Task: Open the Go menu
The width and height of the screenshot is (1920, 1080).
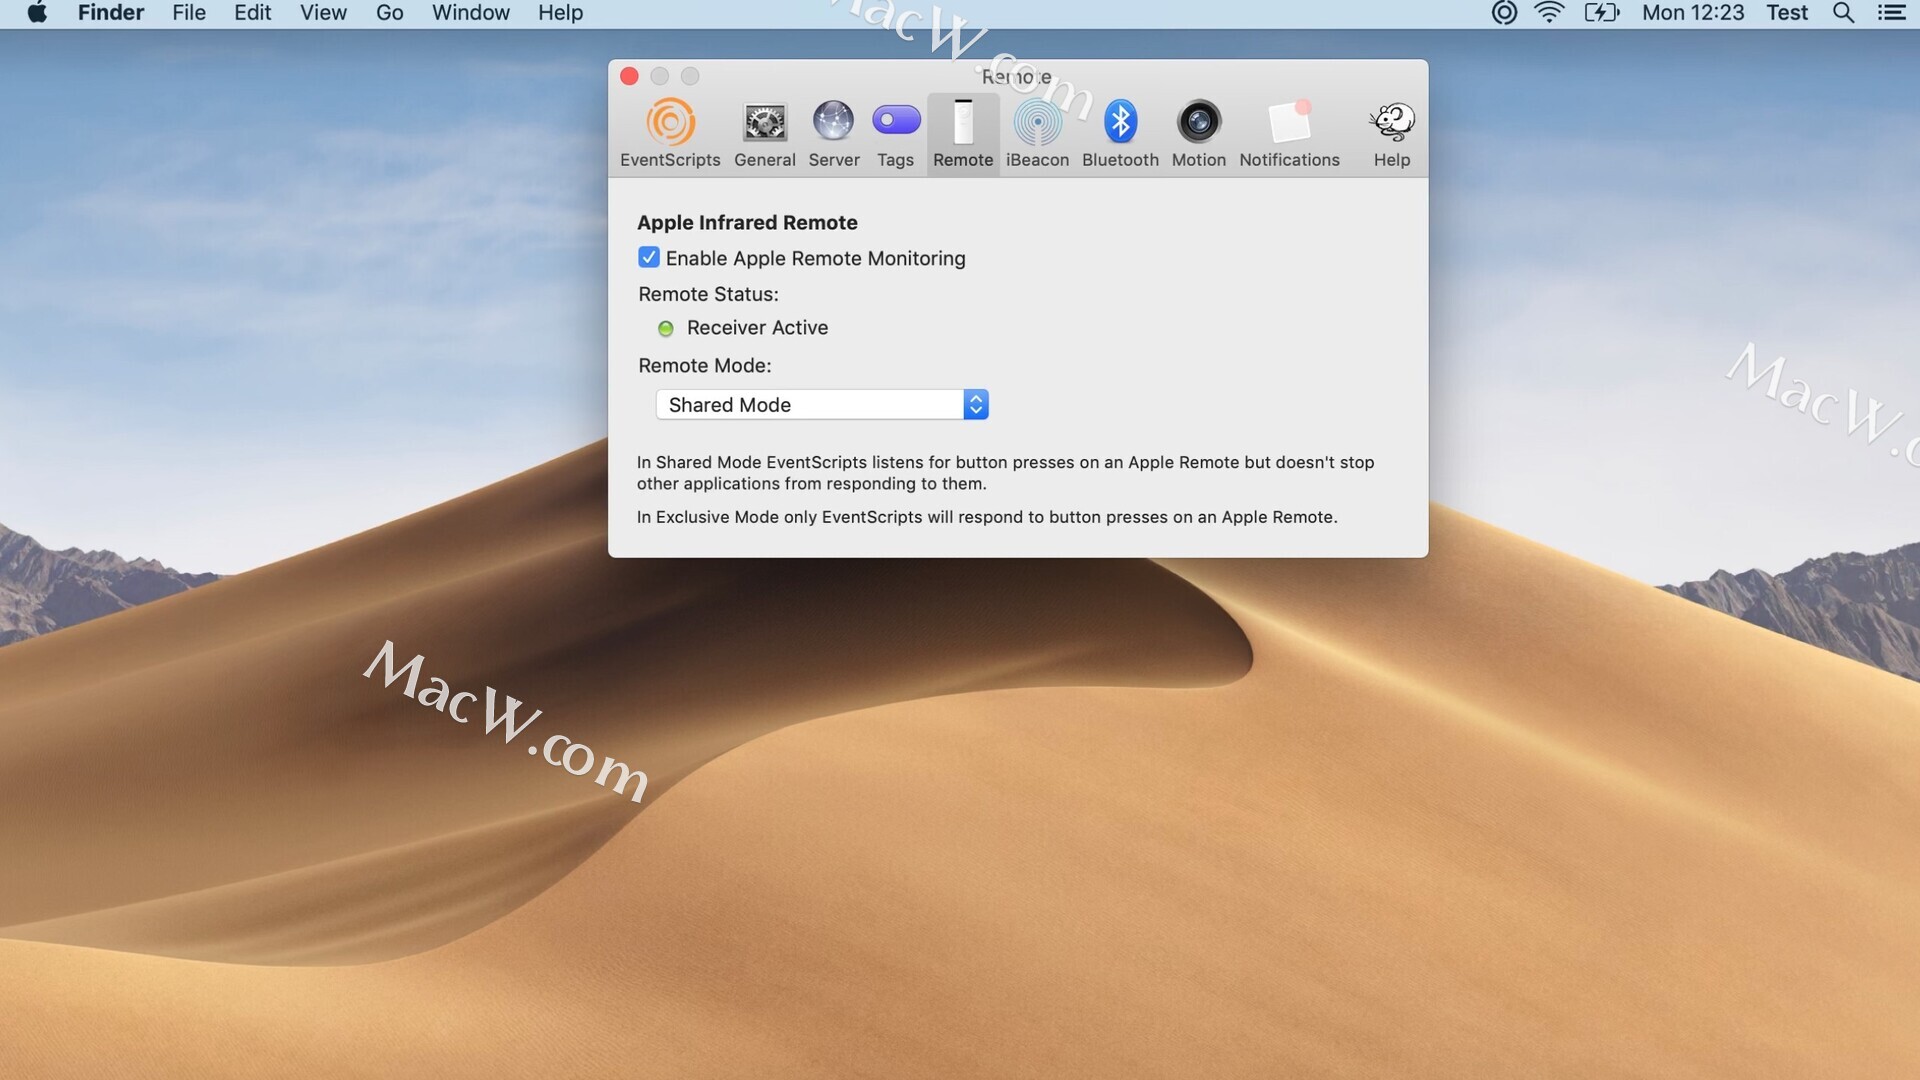Action: pyautogui.click(x=390, y=13)
